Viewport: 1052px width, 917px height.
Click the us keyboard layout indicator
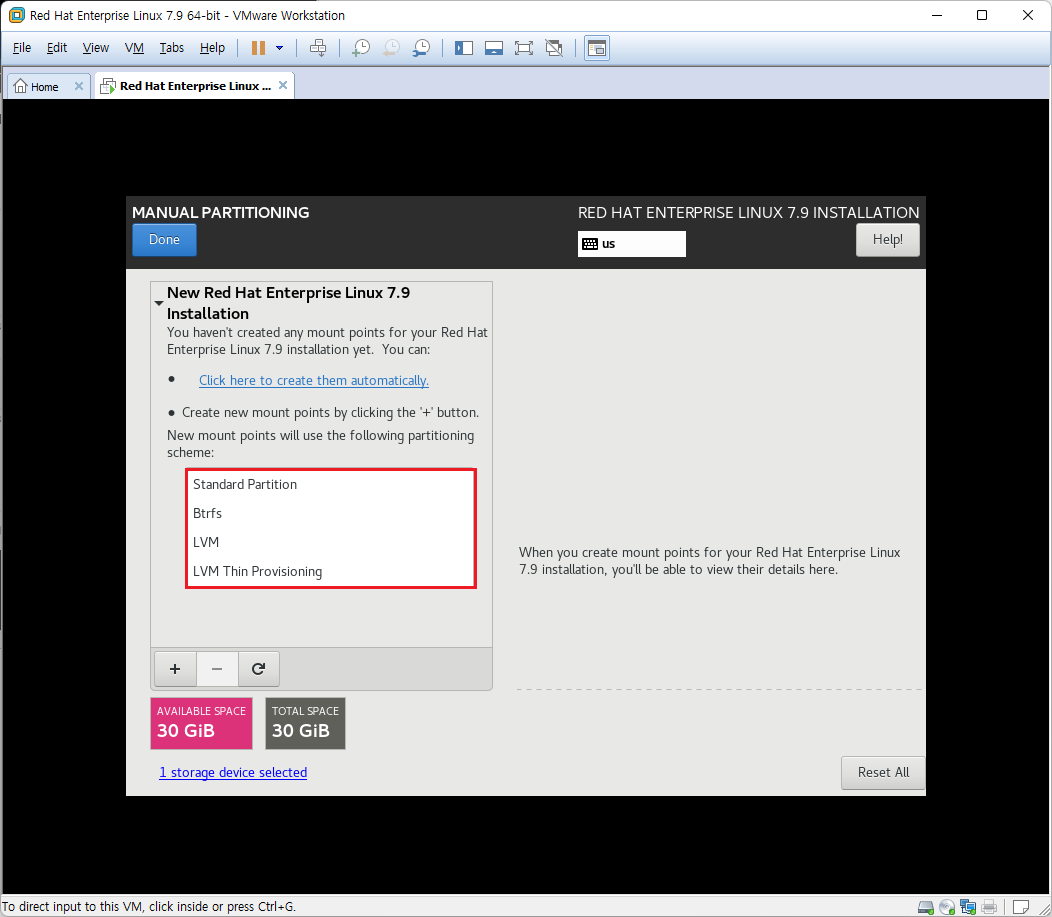(631, 244)
